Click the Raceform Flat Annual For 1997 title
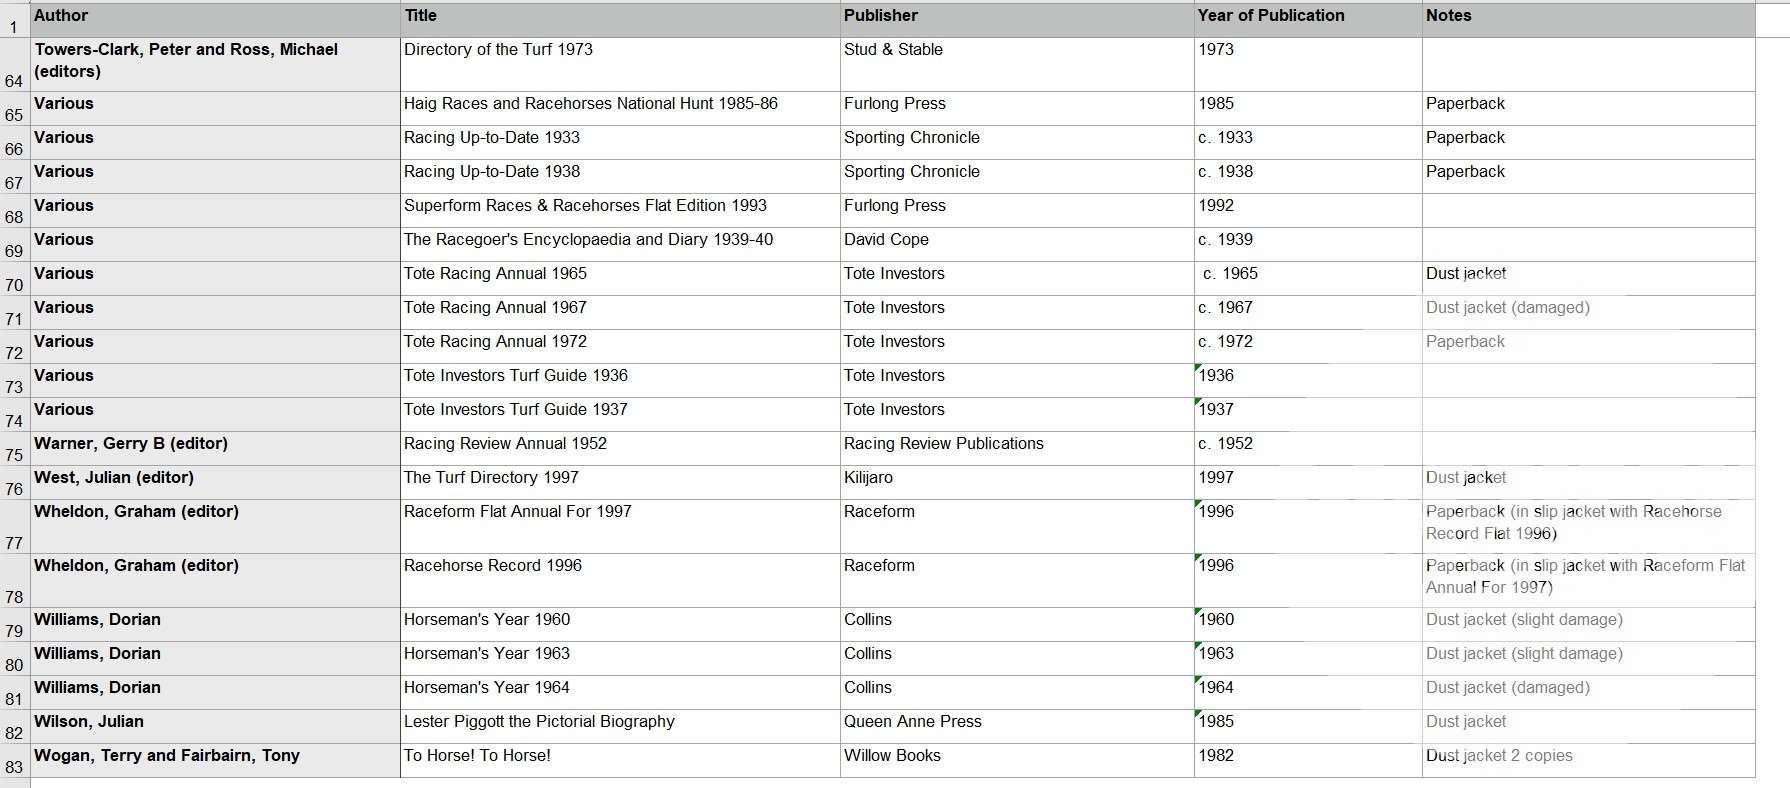1790x788 pixels. pyautogui.click(x=621, y=527)
